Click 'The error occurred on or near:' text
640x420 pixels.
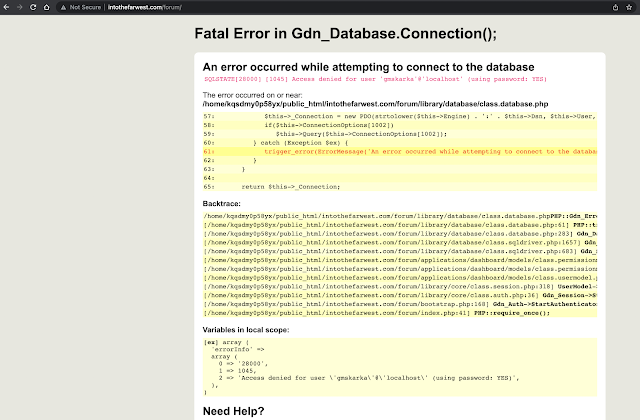click(x=252, y=95)
